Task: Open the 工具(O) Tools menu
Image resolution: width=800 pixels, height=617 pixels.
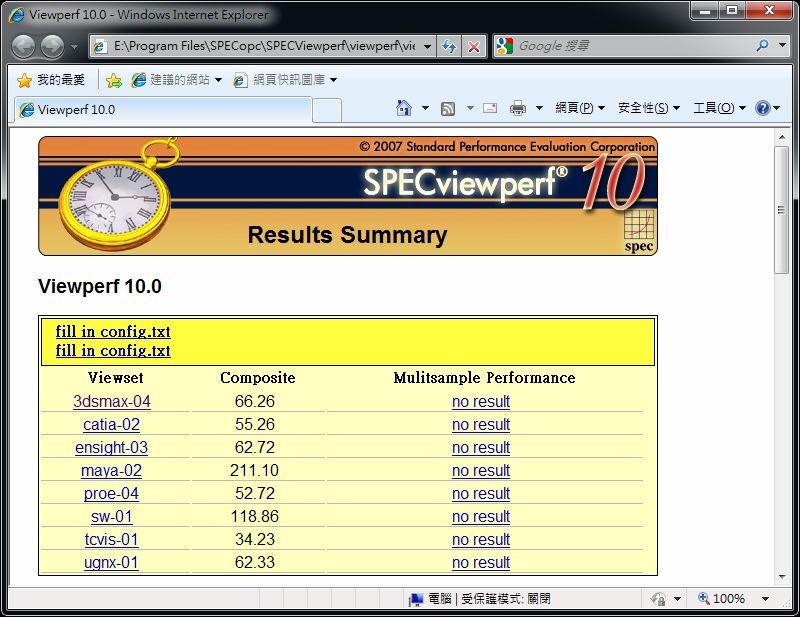Action: (719, 108)
